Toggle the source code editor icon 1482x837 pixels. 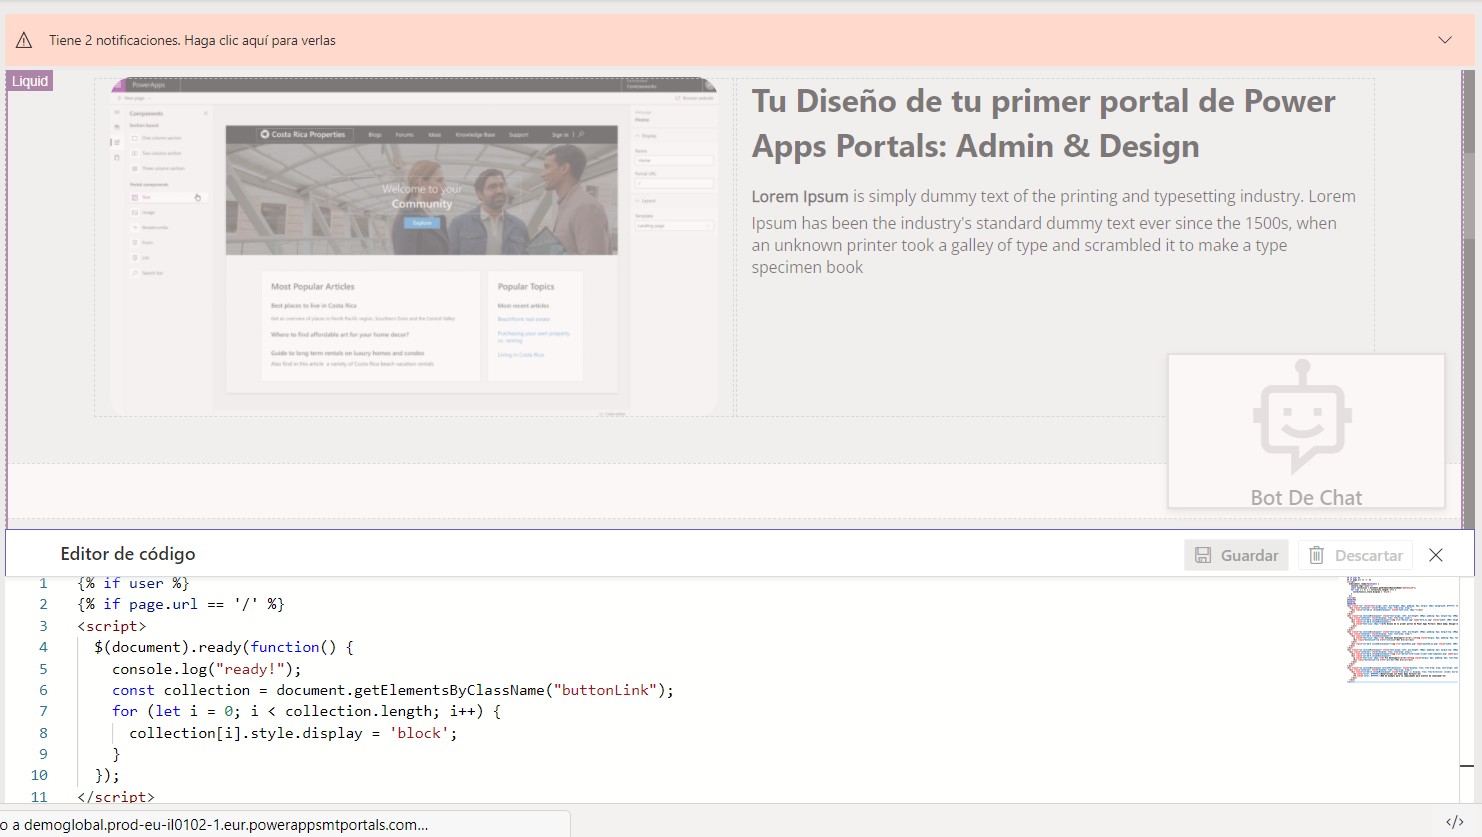[x=1455, y=822]
